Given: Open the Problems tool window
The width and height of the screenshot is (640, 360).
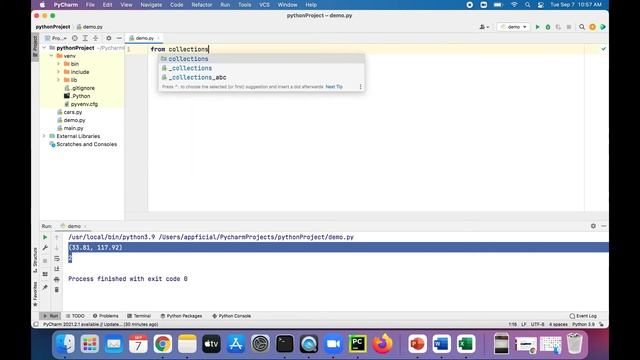Looking at the screenshot, I should pyautogui.click(x=106, y=316).
